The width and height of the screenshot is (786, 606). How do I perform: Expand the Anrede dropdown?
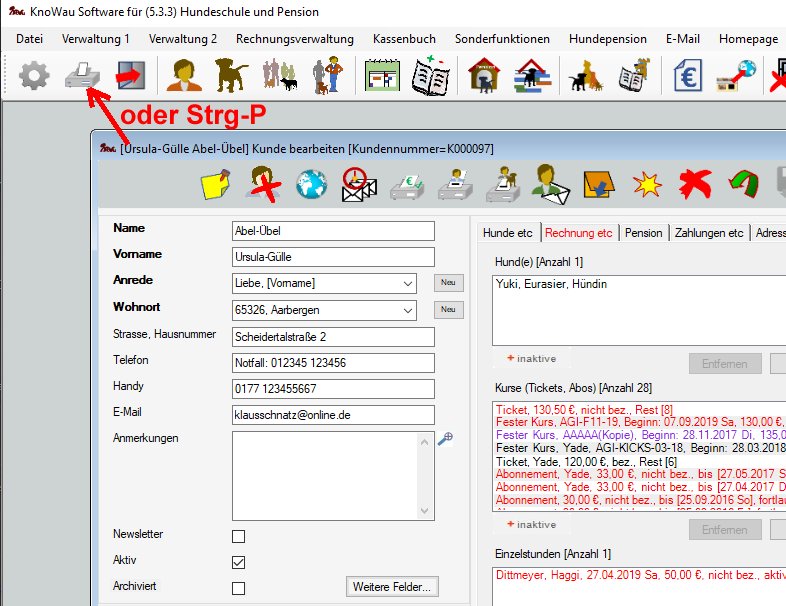pyautogui.click(x=406, y=283)
